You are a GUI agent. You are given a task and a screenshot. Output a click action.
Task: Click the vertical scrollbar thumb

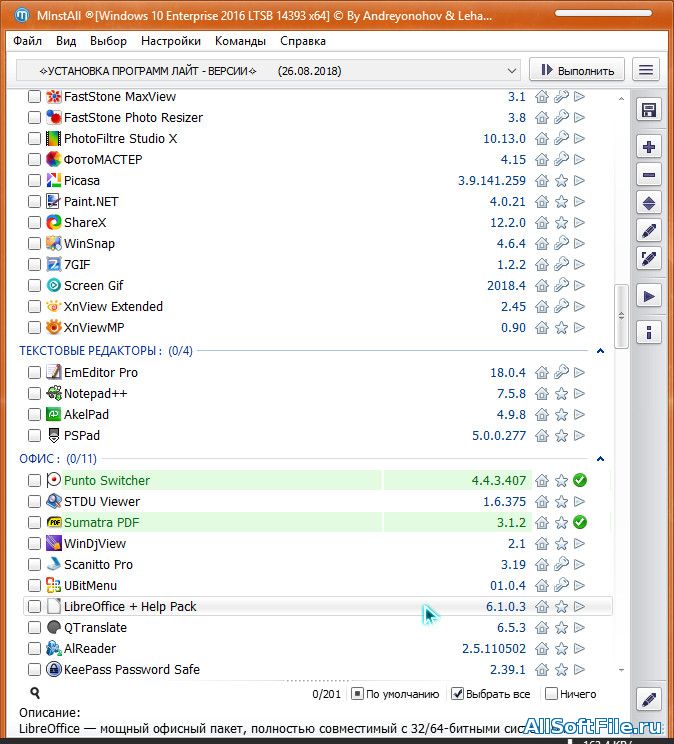pyautogui.click(x=621, y=316)
